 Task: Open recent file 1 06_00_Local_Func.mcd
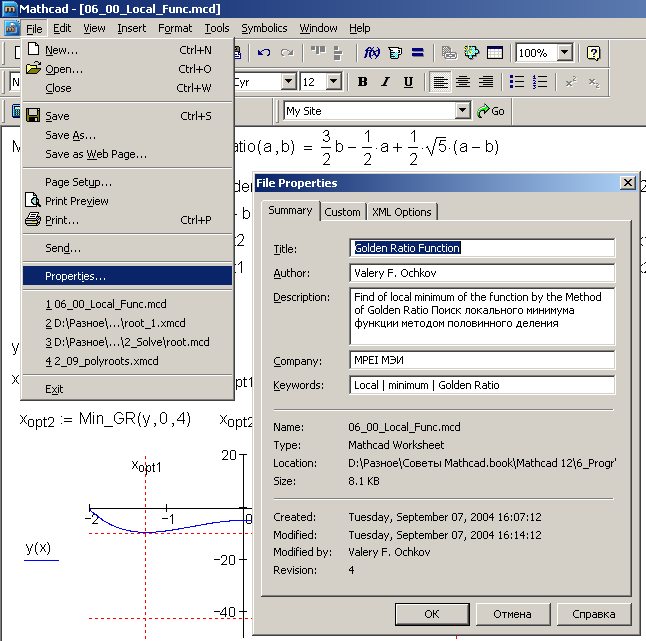pos(128,304)
